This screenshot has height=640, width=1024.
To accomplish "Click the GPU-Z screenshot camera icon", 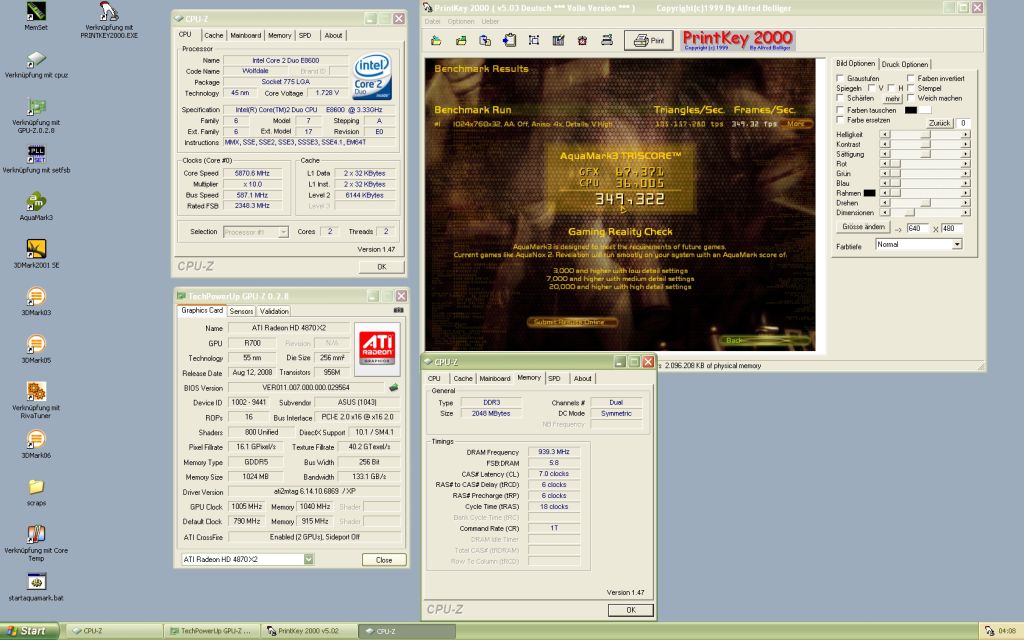I will pyautogui.click(x=398, y=310).
